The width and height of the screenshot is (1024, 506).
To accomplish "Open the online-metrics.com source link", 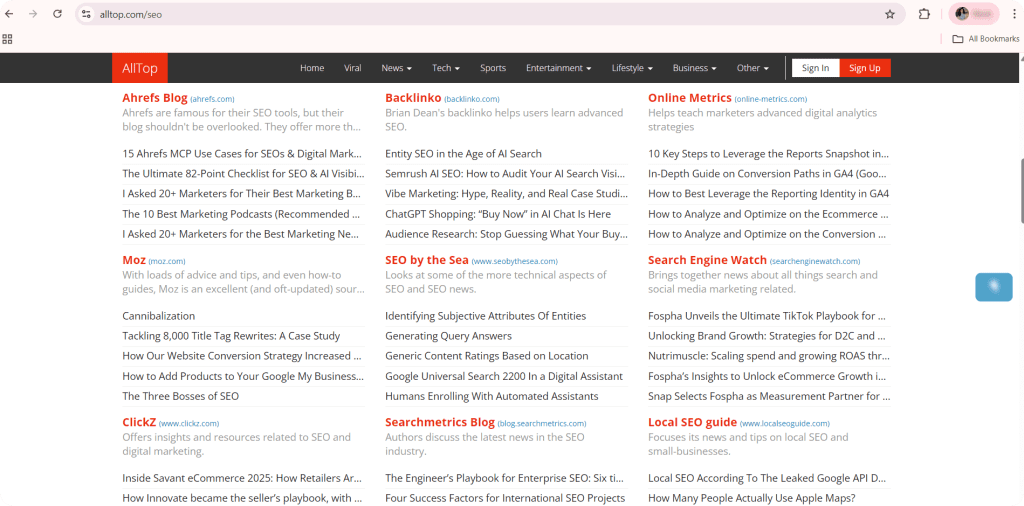I will (771, 99).
